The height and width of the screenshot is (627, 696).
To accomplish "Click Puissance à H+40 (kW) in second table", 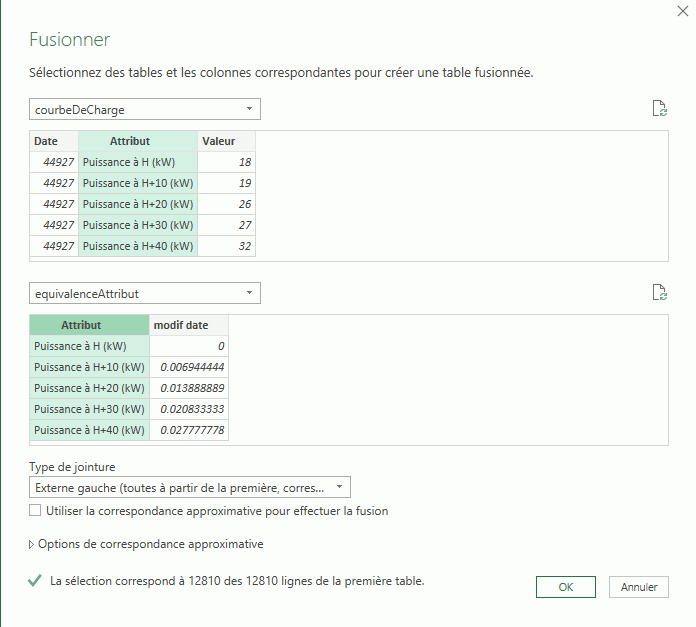I will (x=89, y=430).
